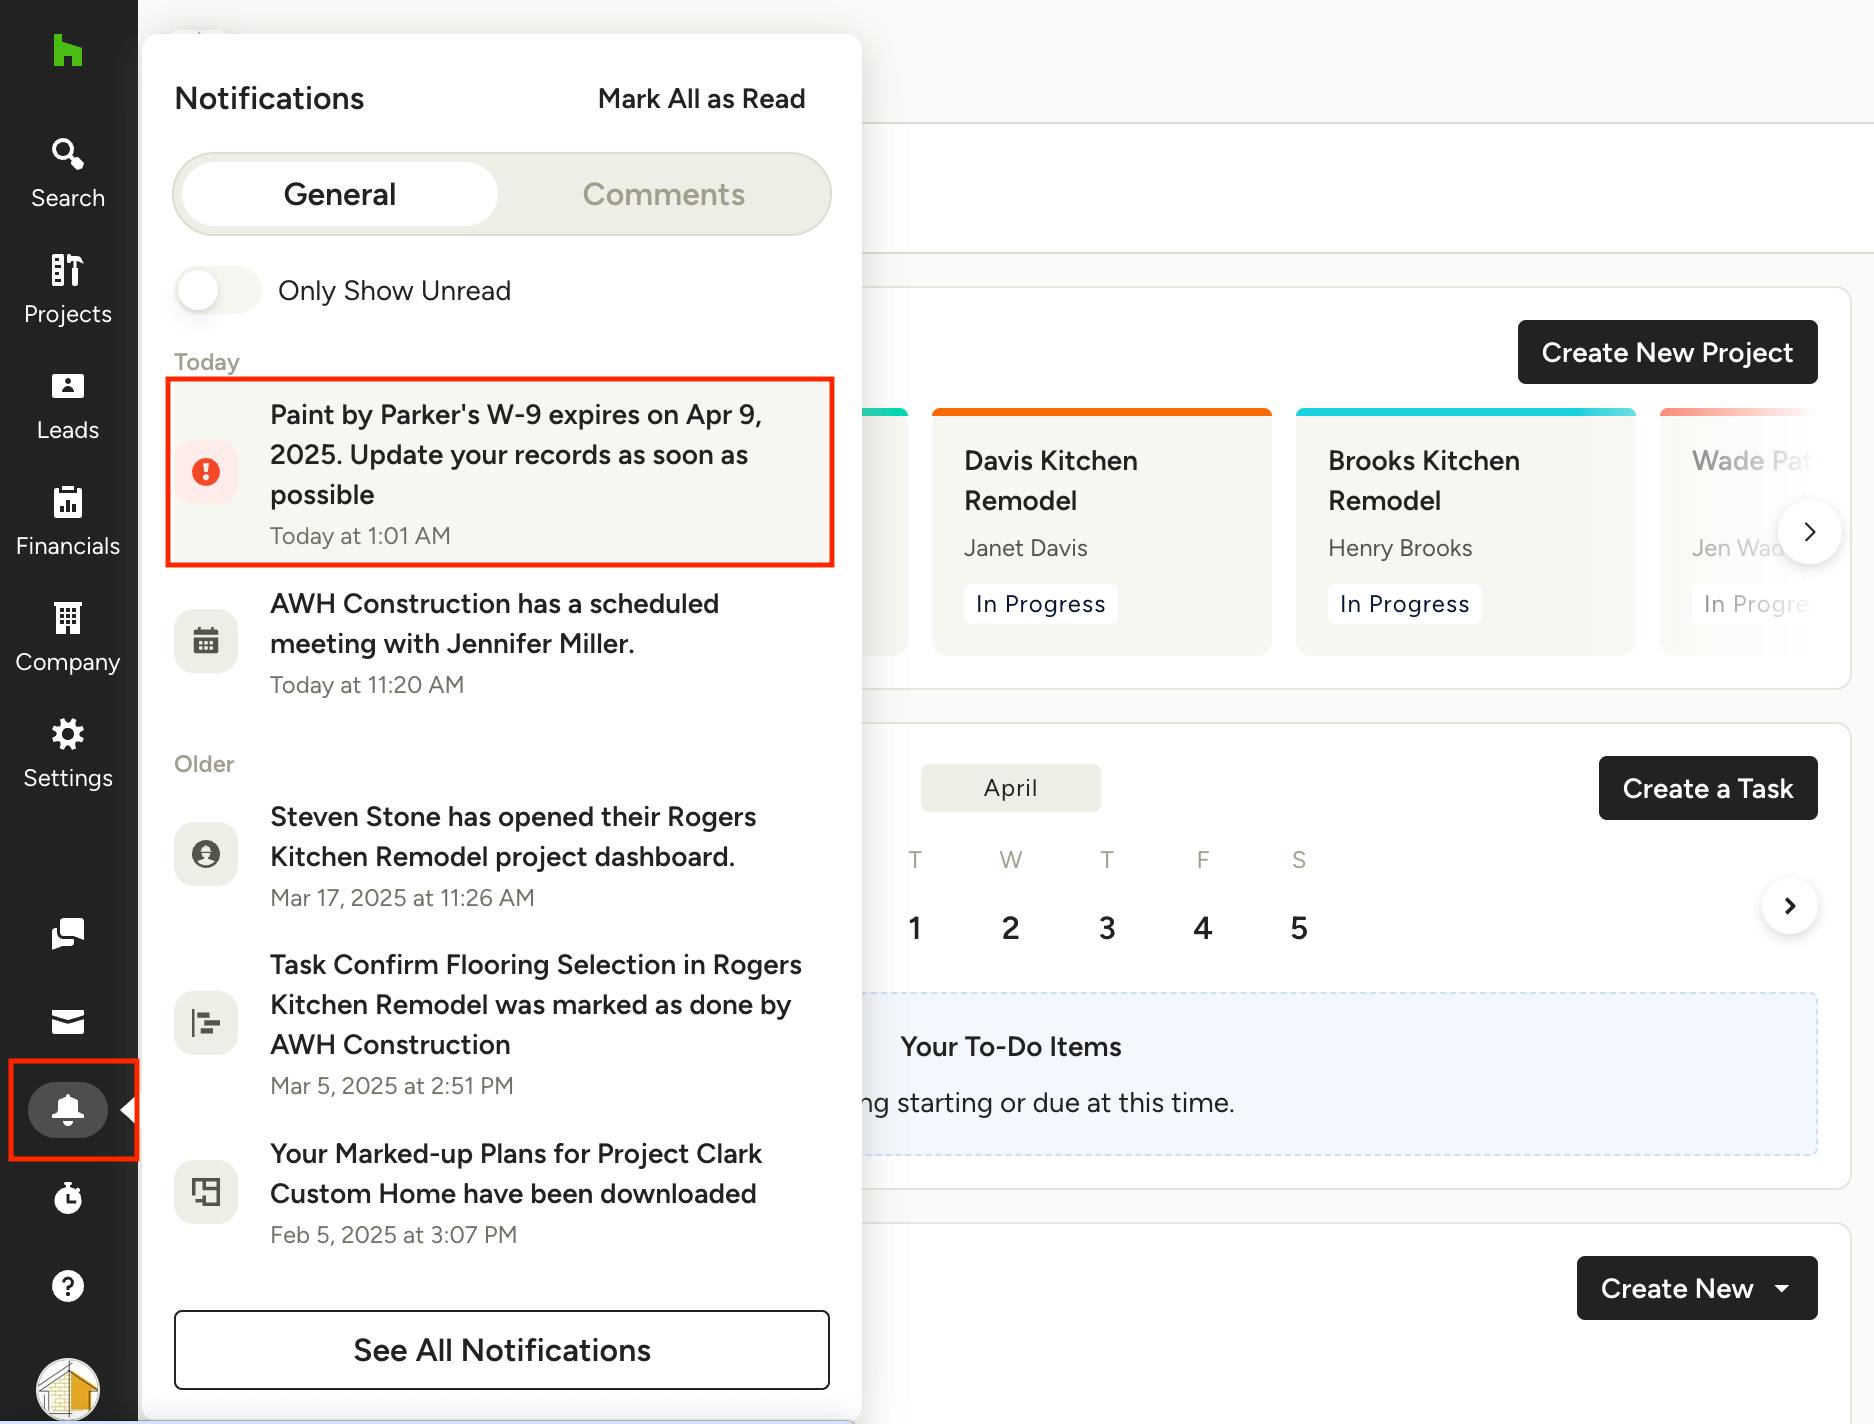Open Search in the sidebar
Image resolution: width=1874 pixels, height=1424 pixels.
coord(68,173)
